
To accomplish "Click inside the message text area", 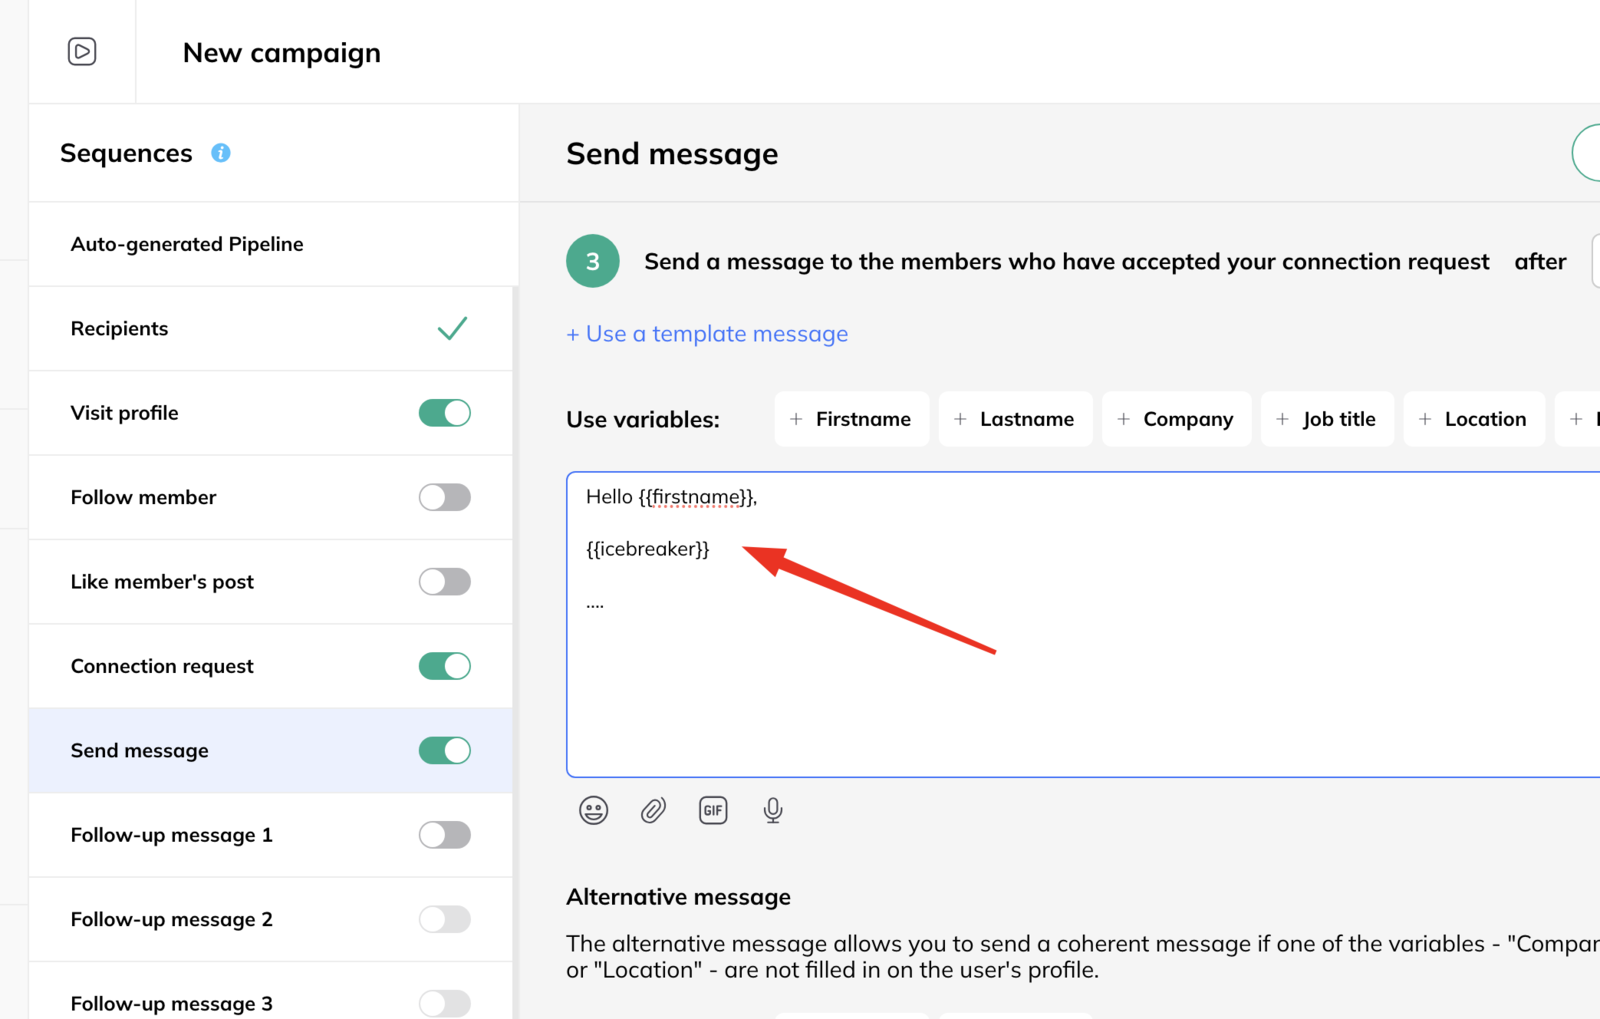I will pos(1083,624).
